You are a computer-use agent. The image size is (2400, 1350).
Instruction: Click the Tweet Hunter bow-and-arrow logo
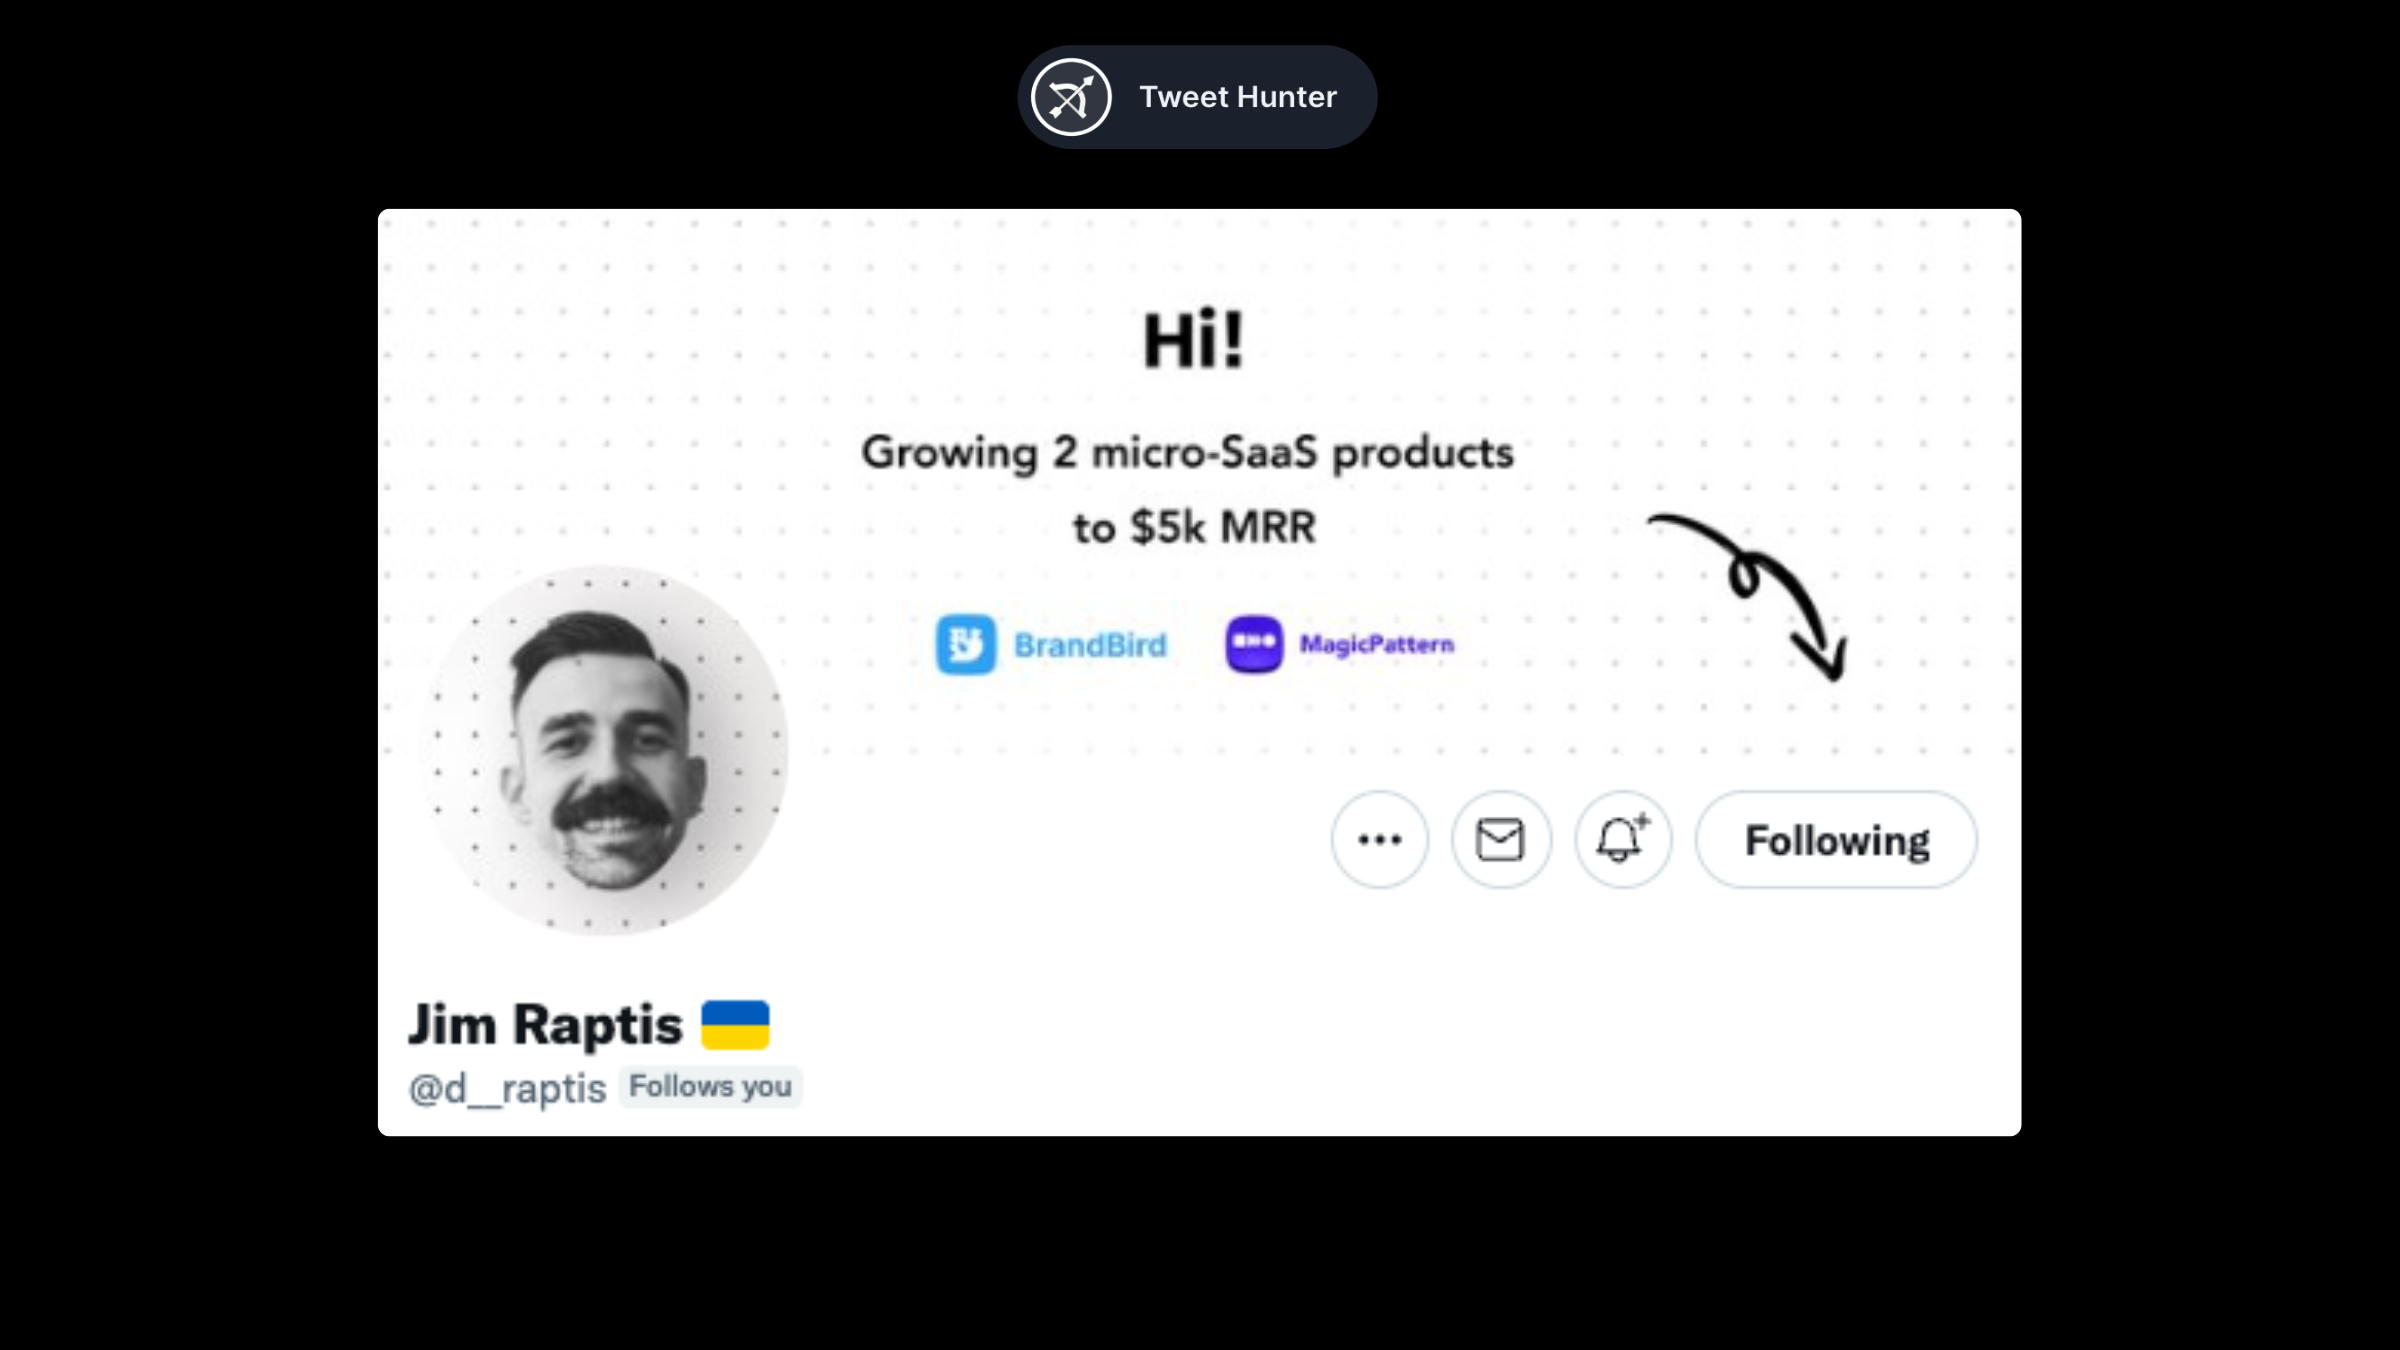(1071, 97)
